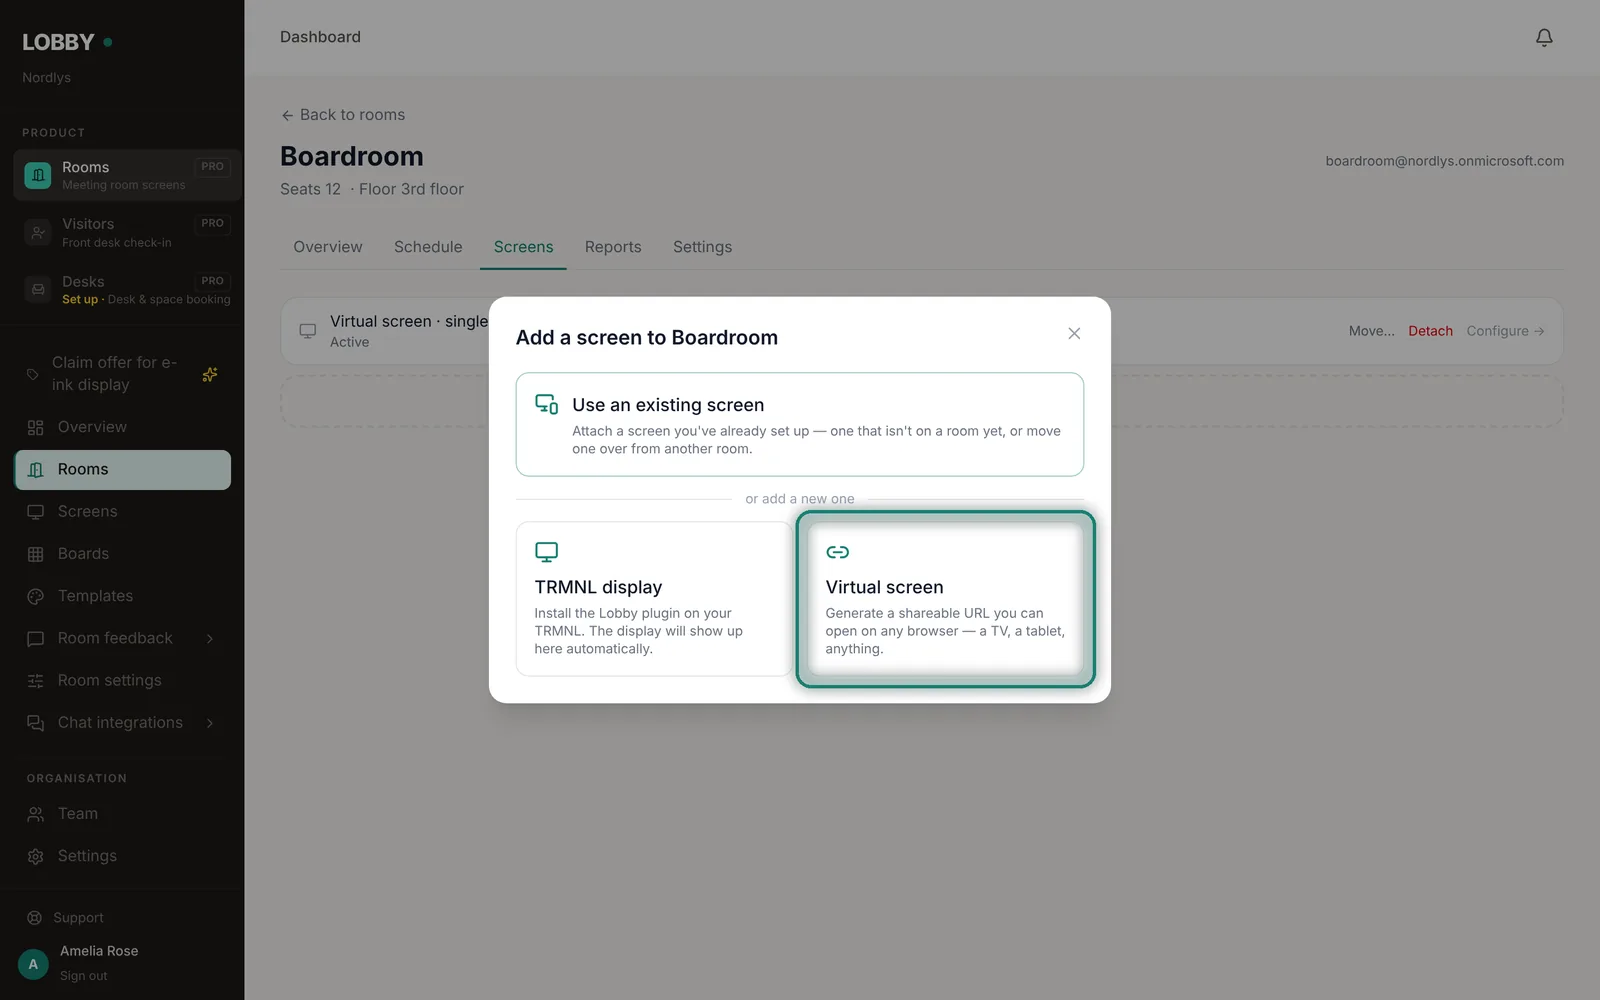Click the Team people icon
Viewport: 1600px width, 1000px height.
click(x=36, y=814)
